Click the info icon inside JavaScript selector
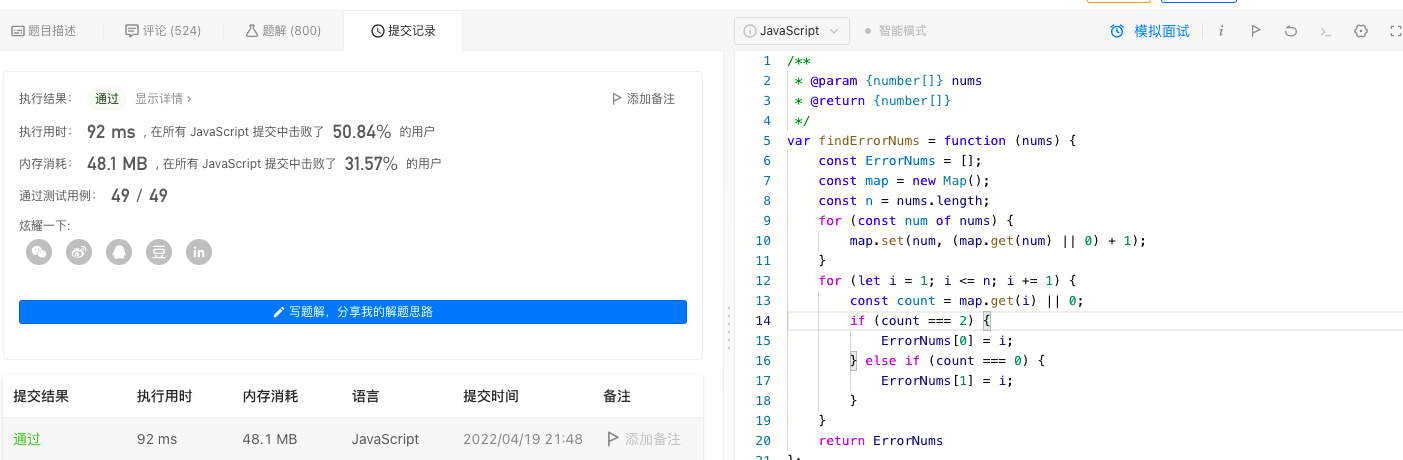The width and height of the screenshot is (1403, 460). (750, 31)
